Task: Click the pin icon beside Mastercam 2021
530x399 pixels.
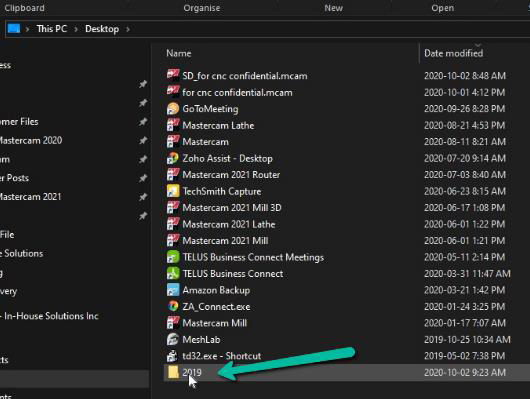Action: (x=143, y=197)
